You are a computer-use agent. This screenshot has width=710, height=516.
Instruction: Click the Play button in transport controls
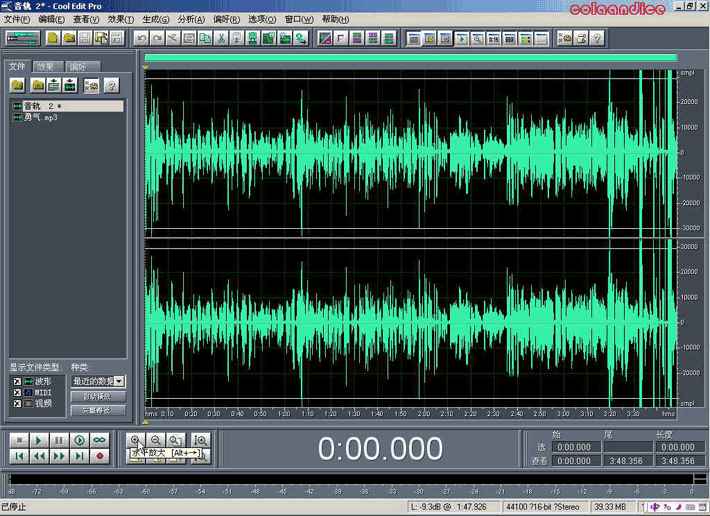39,440
